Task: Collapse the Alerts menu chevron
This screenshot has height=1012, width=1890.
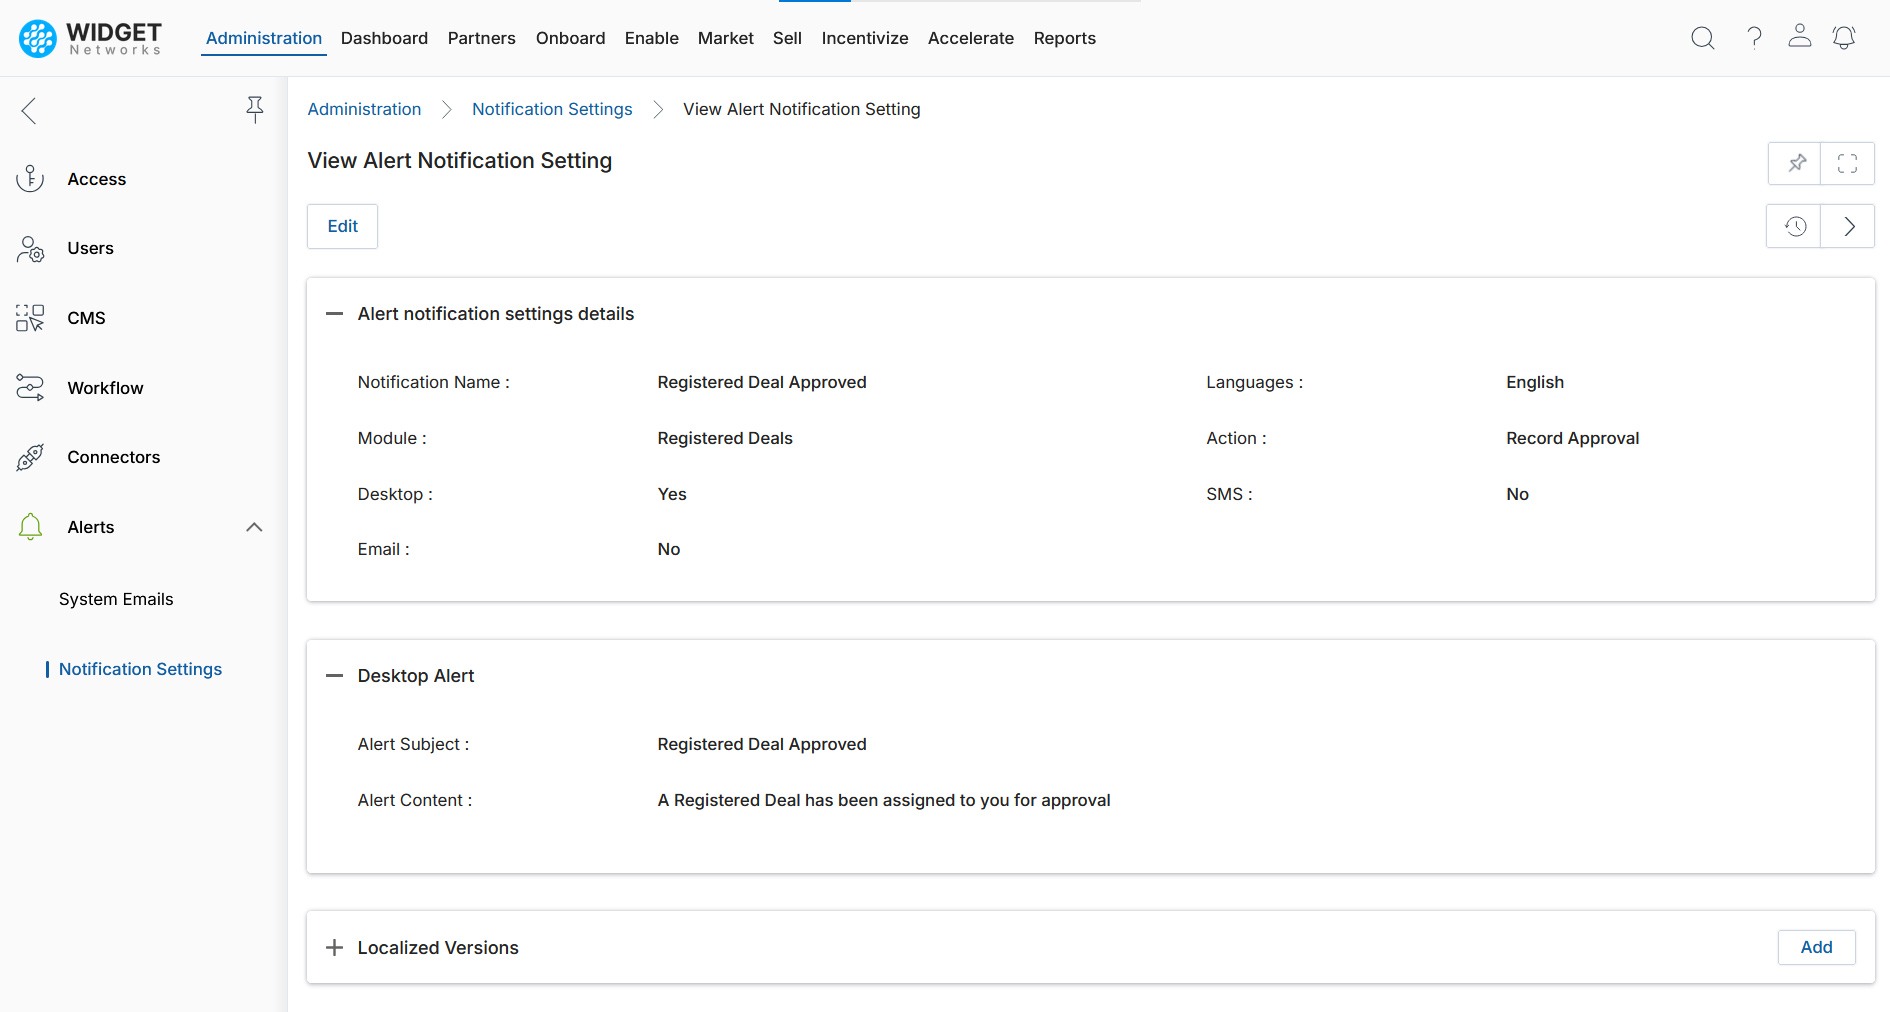Action: click(x=254, y=527)
